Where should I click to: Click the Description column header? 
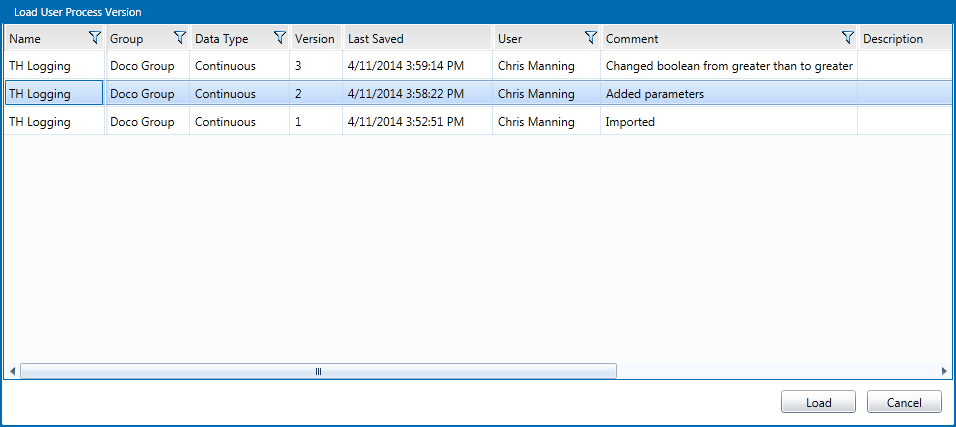(x=893, y=39)
